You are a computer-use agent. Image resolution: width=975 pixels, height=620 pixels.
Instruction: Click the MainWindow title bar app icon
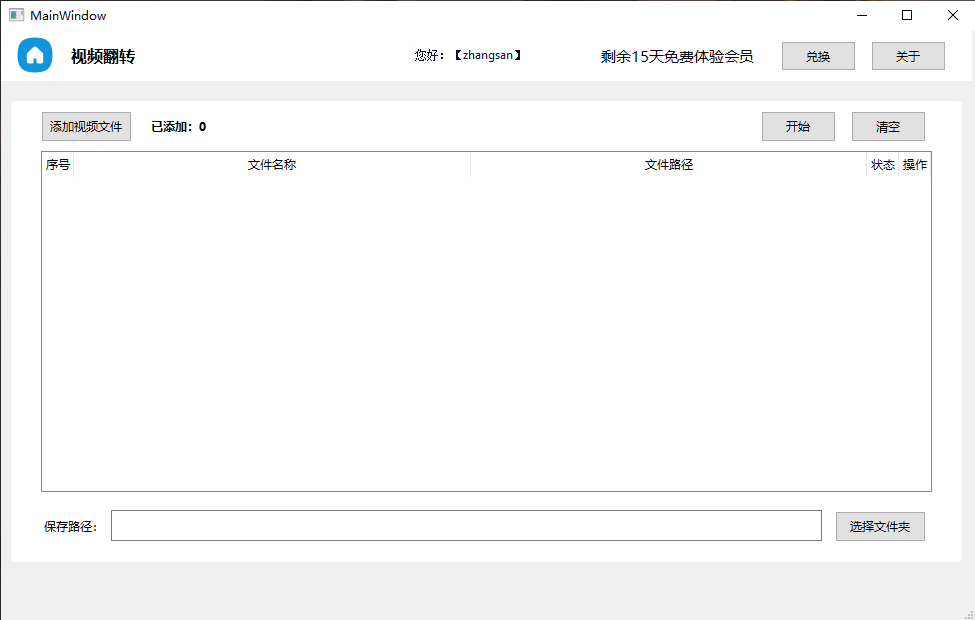16,15
